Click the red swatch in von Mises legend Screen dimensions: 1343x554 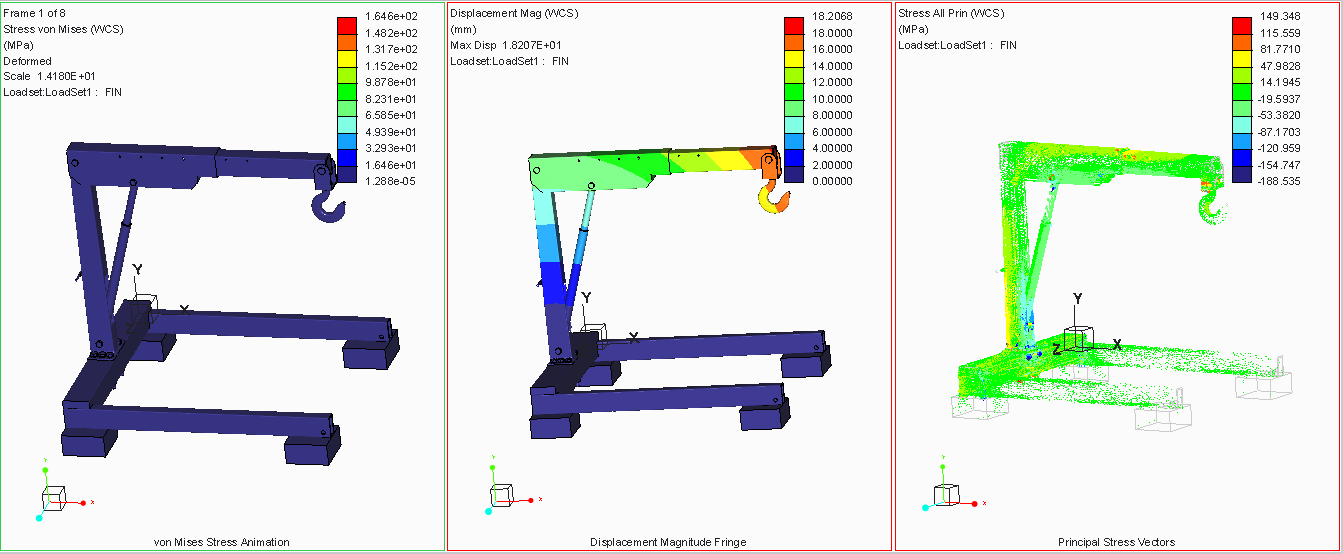pyautogui.click(x=346, y=24)
